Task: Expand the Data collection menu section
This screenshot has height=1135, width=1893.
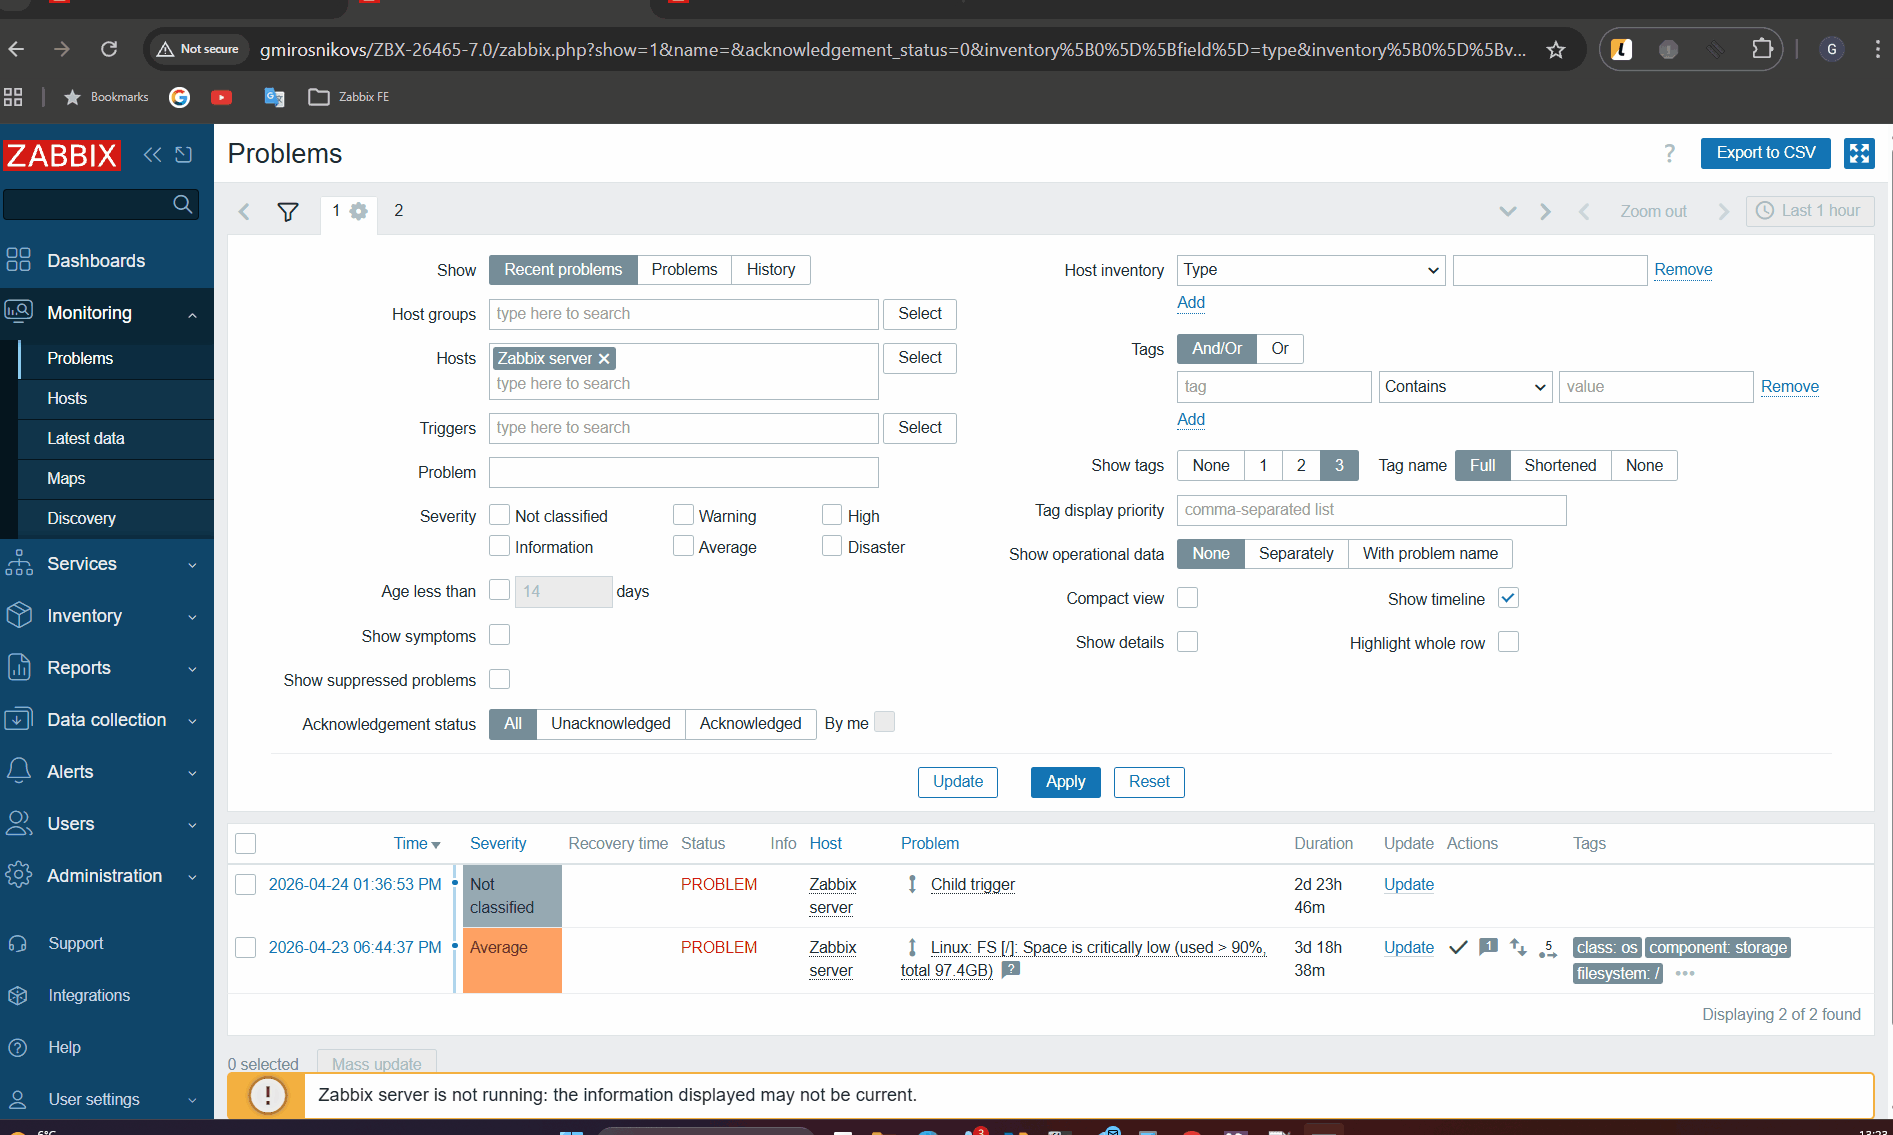Action: tap(106, 720)
